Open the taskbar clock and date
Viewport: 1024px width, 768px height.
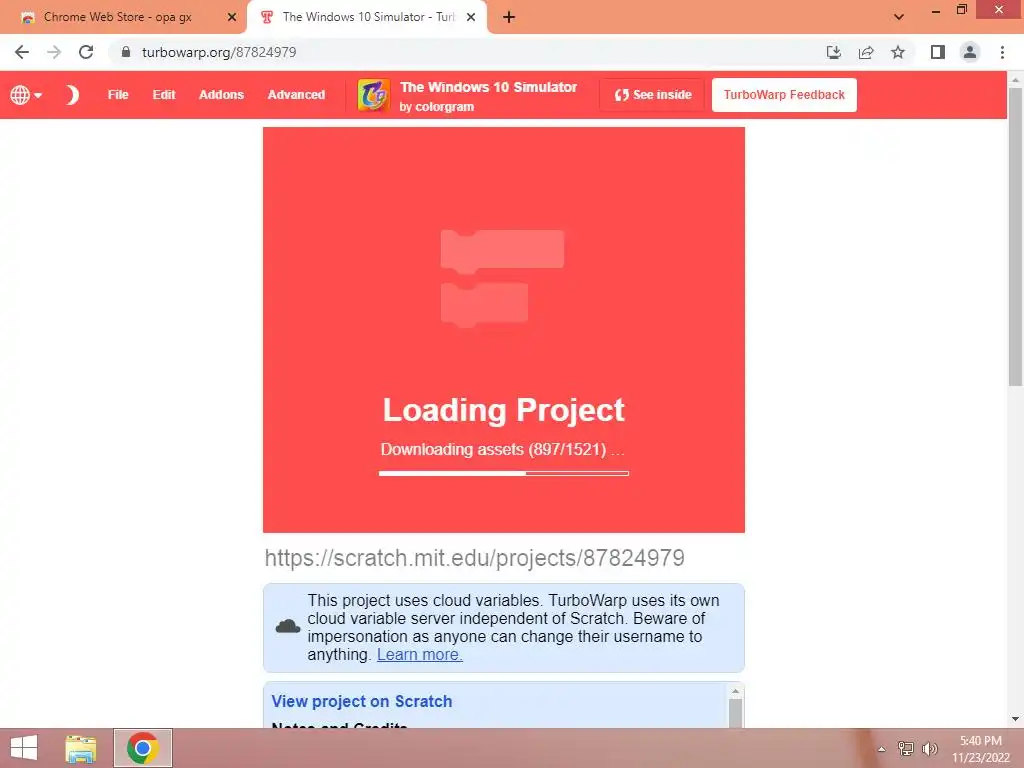(x=980, y=749)
